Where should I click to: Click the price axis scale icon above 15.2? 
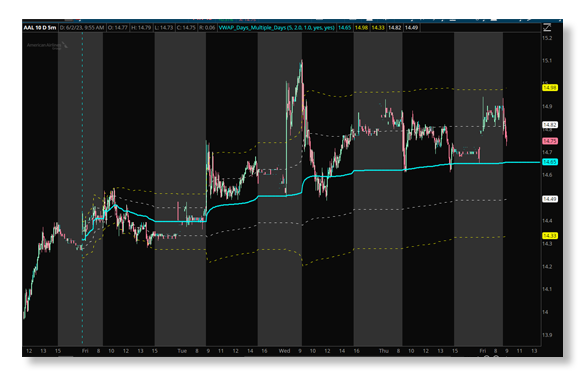coord(547,27)
